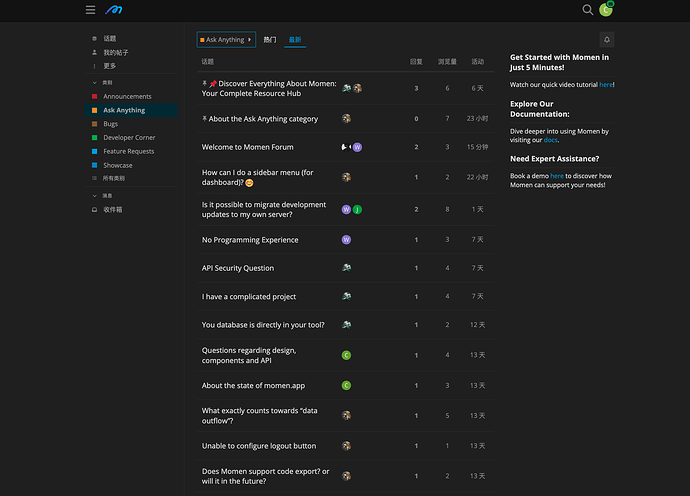Click the green C avatar in About the state row

pos(346,386)
